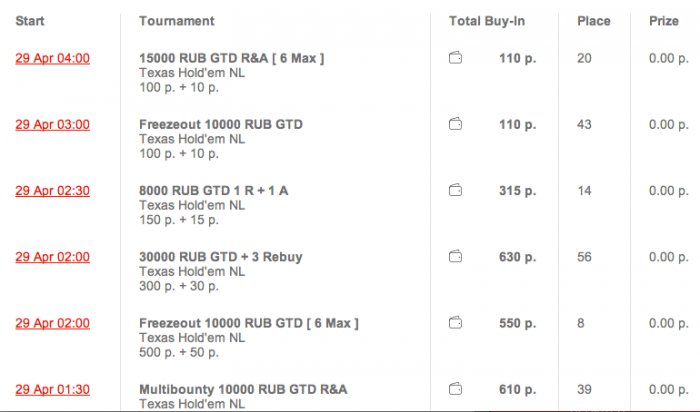Screen dimensions: 700x412
Task: Open the 29 Apr 01:30 start link
Action: click(x=52, y=389)
